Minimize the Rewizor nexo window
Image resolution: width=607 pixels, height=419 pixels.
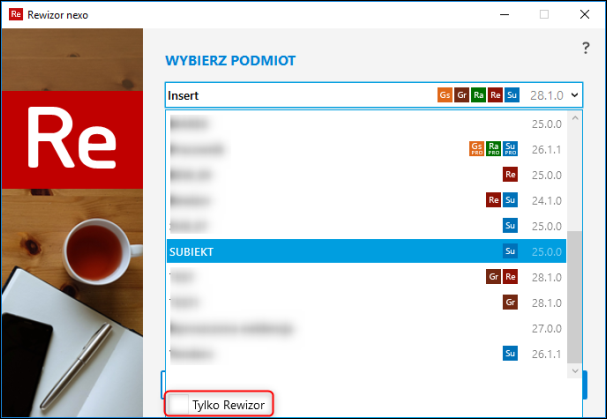coord(504,14)
